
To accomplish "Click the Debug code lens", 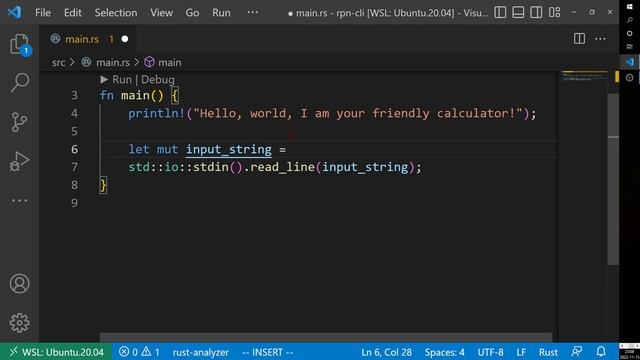I will (158, 80).
